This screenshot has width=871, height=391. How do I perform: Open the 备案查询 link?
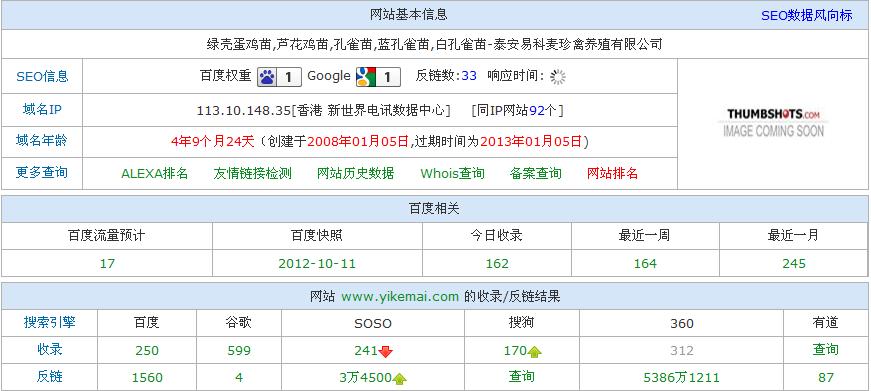point(535,173)
